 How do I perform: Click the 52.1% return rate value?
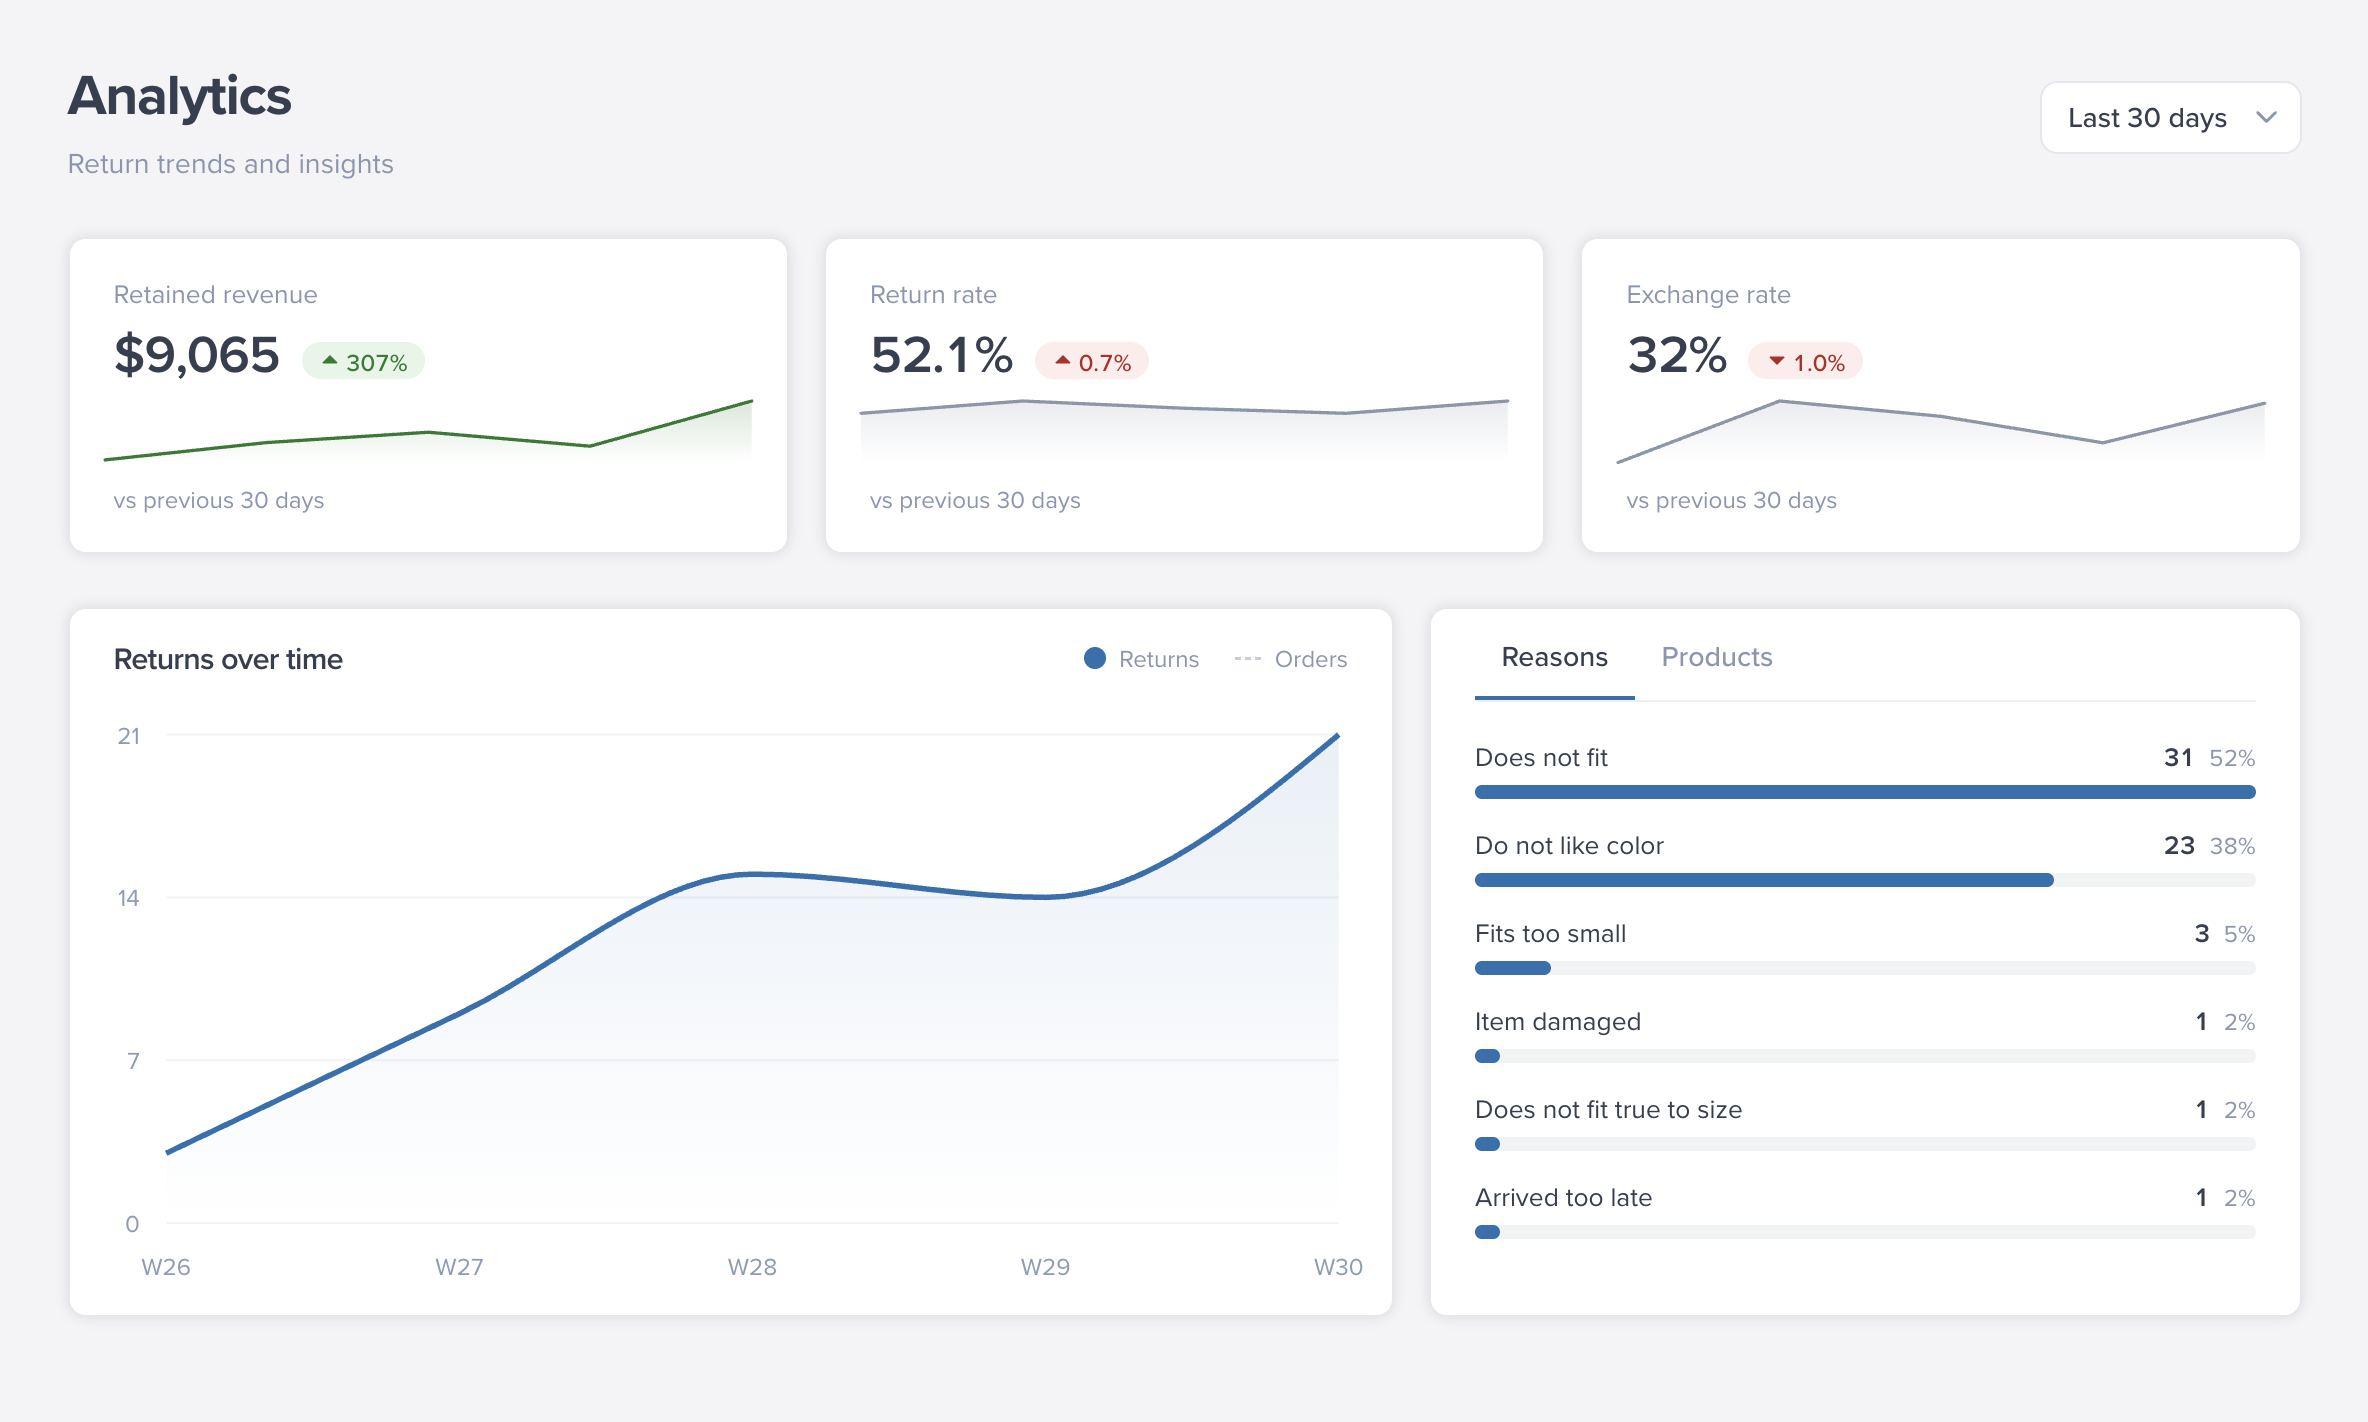pyautogui.click(x=941, y=356)
